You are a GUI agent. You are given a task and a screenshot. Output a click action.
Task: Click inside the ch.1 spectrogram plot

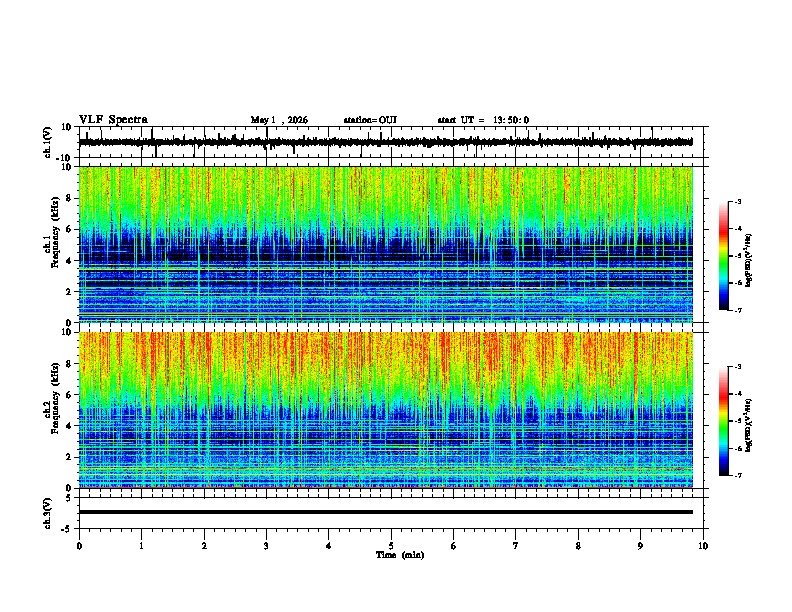click(386, 244)
